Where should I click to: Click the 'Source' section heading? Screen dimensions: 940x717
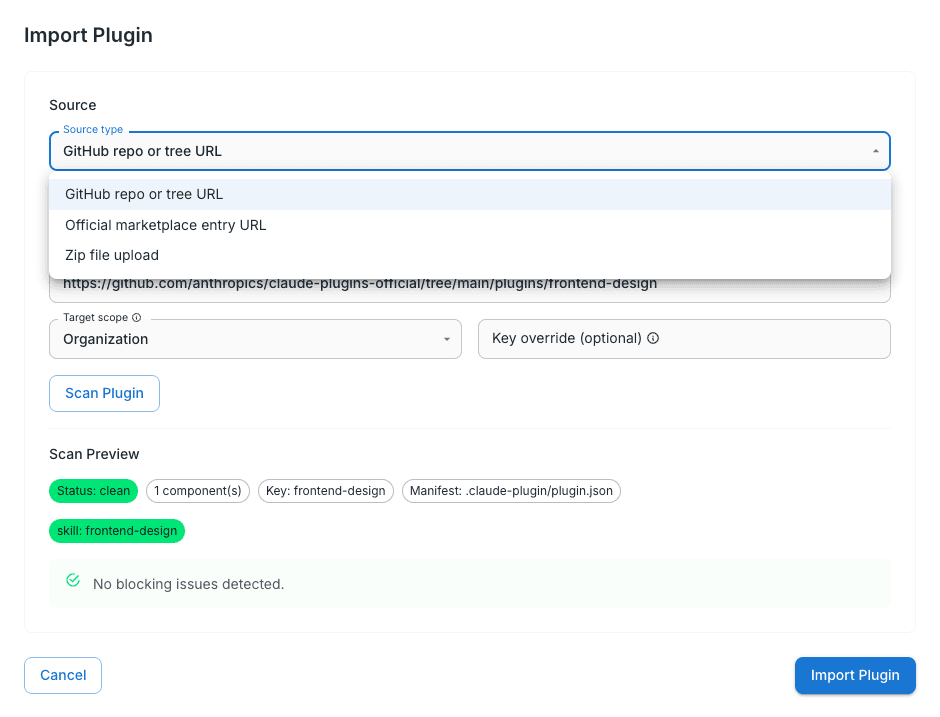tap(73, 105)
